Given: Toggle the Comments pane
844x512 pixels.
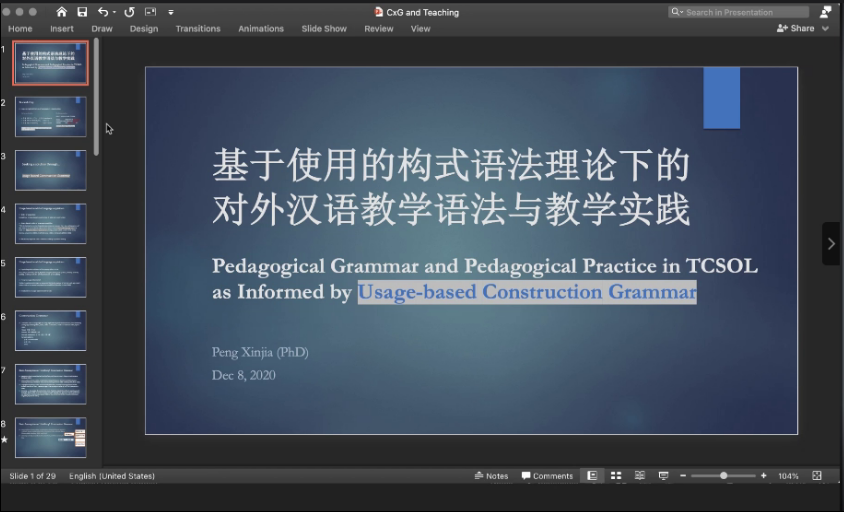Looking at the screenshot, I should [547, 476].
